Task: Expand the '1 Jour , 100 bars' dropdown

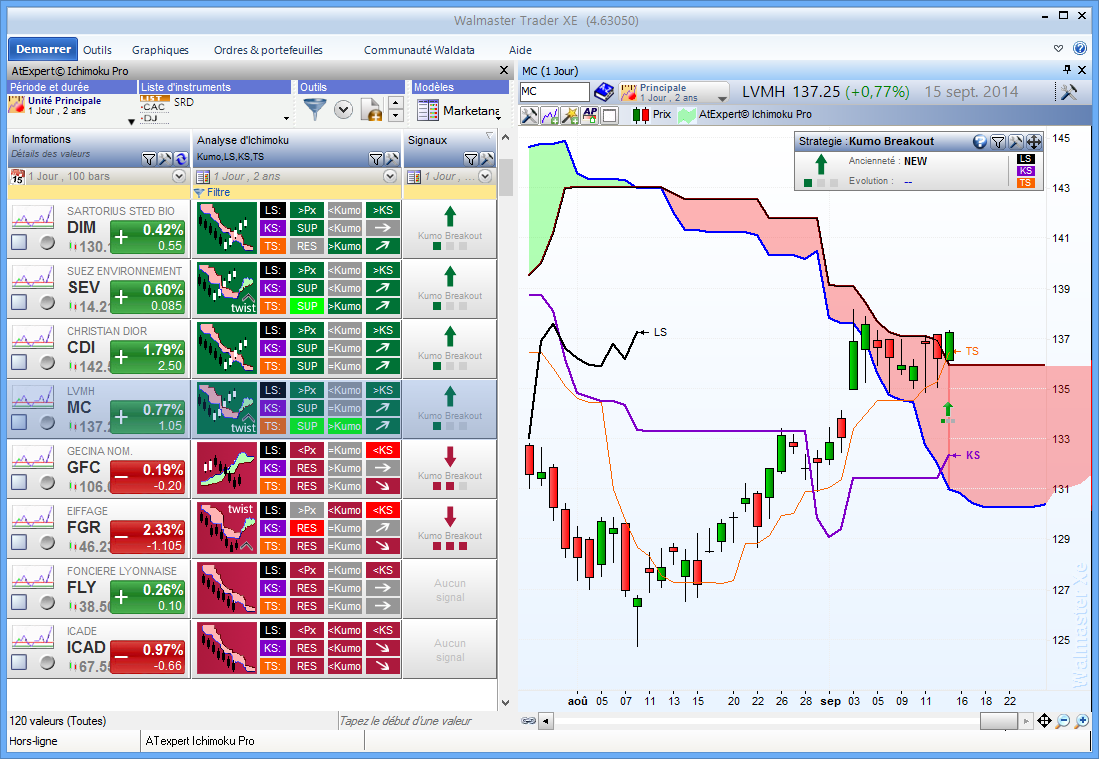Action: point(179,176)
